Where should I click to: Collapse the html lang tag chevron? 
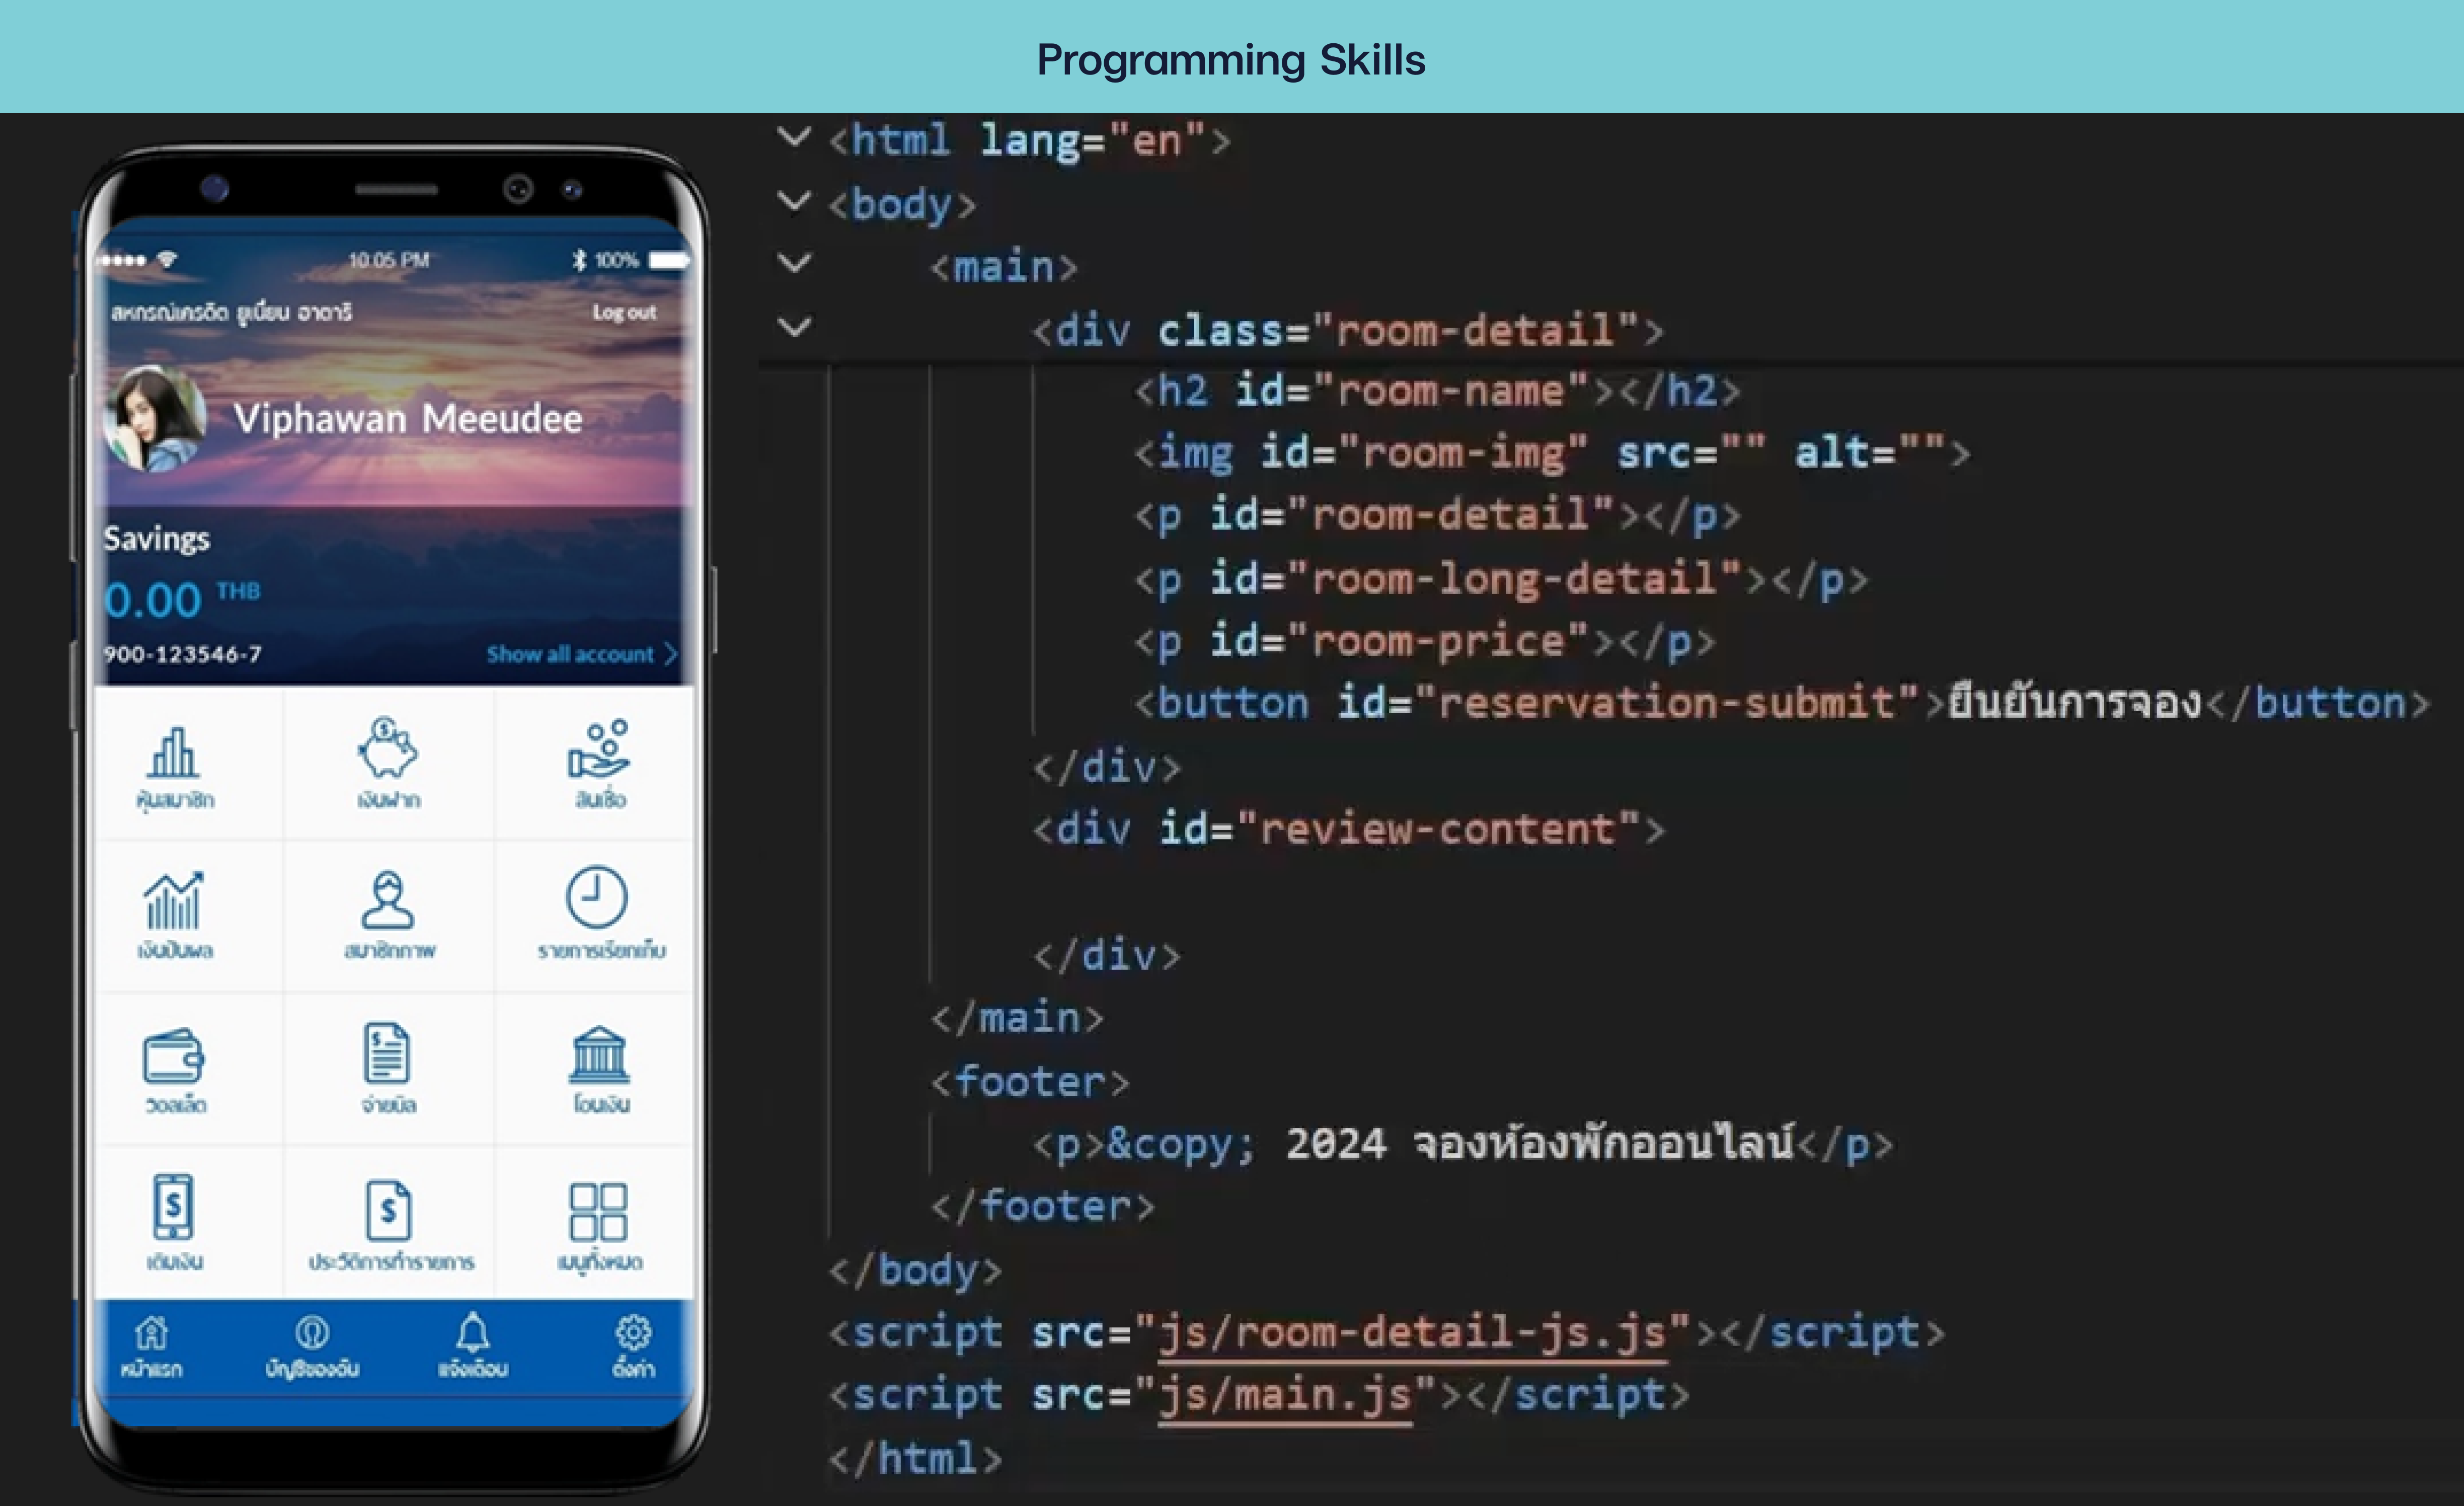(x=794, y=137)
